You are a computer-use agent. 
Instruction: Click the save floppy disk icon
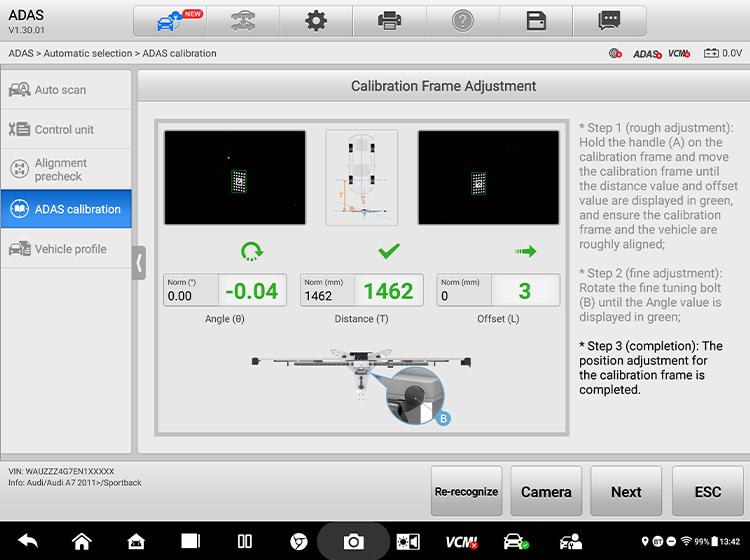536,21
